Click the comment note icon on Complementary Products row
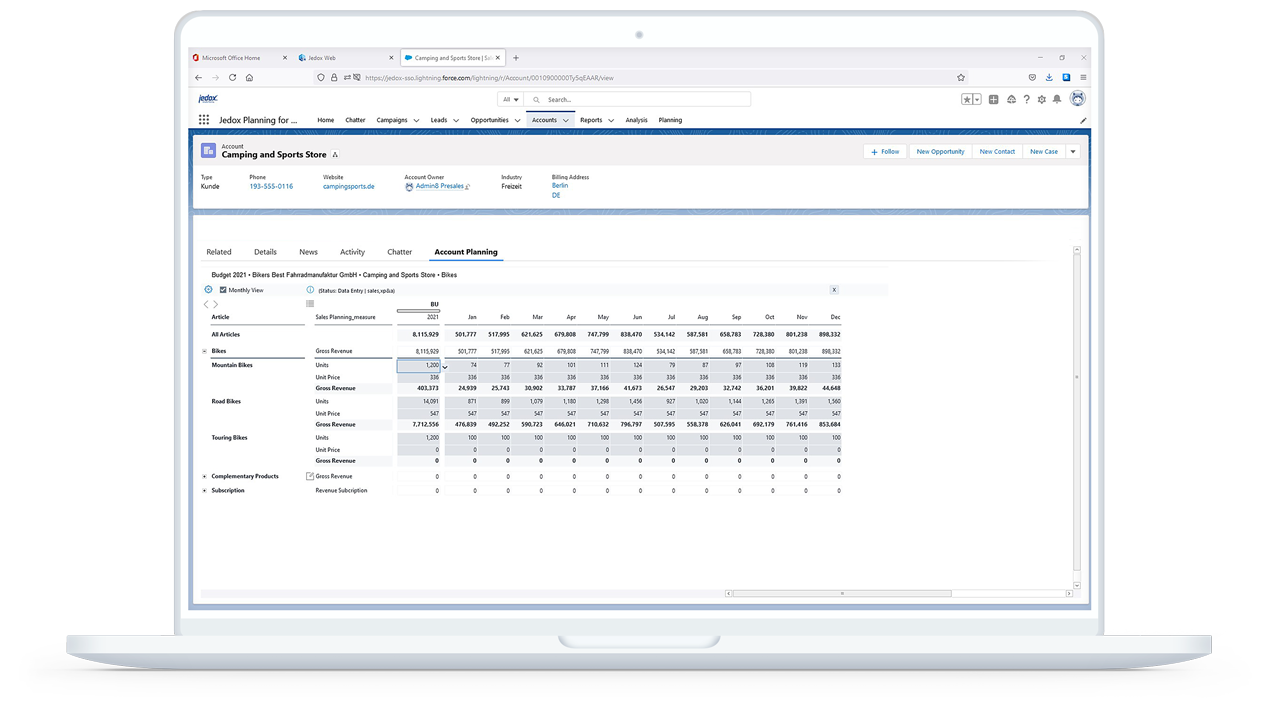Image resolution: width=1280 pixels, height=720 pixels. (x=310, y=476)
